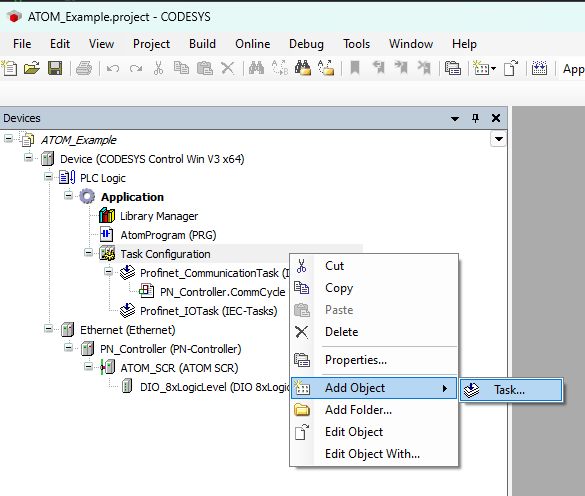Open the Add Object toolbar dropdown arrow
The height and width of the screenshot is (496, 585).
click(x=494, y=69)
